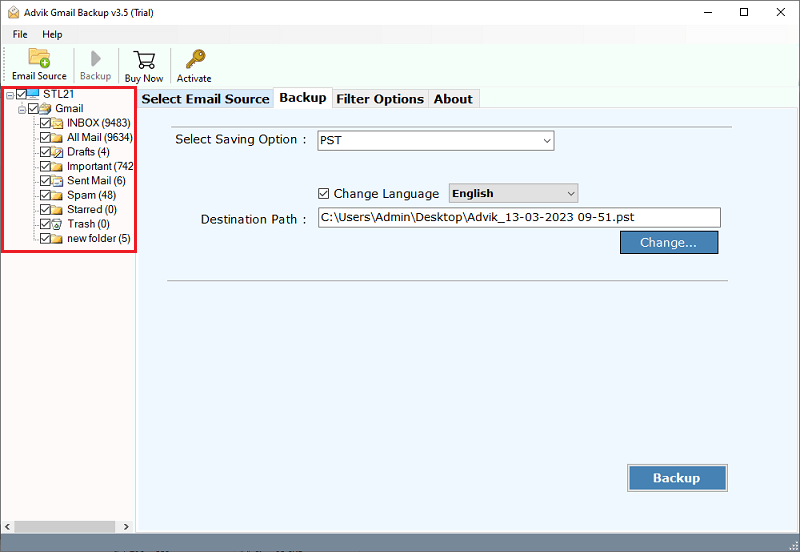The height and width of the screenshot is (552, 800).
Task: Uncheck the Trash (0) checkbox
Action: [45, 224]
